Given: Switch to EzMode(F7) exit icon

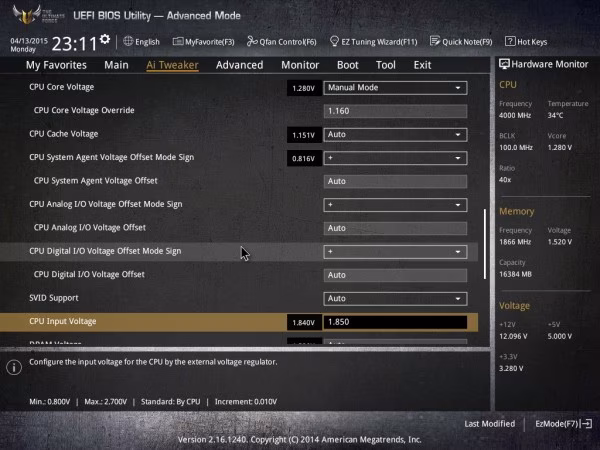Looking at the screenshot, I should (x=586, y=424).
